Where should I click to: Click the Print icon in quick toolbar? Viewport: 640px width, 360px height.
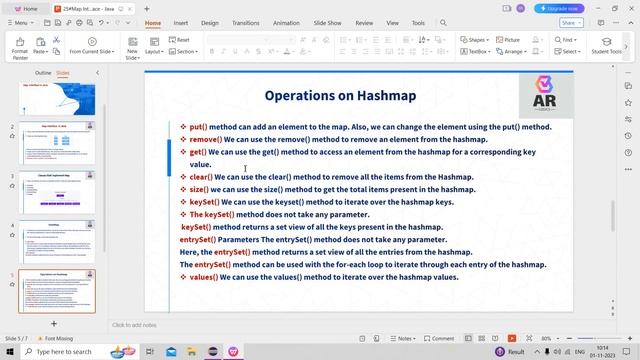click(79, 23)
